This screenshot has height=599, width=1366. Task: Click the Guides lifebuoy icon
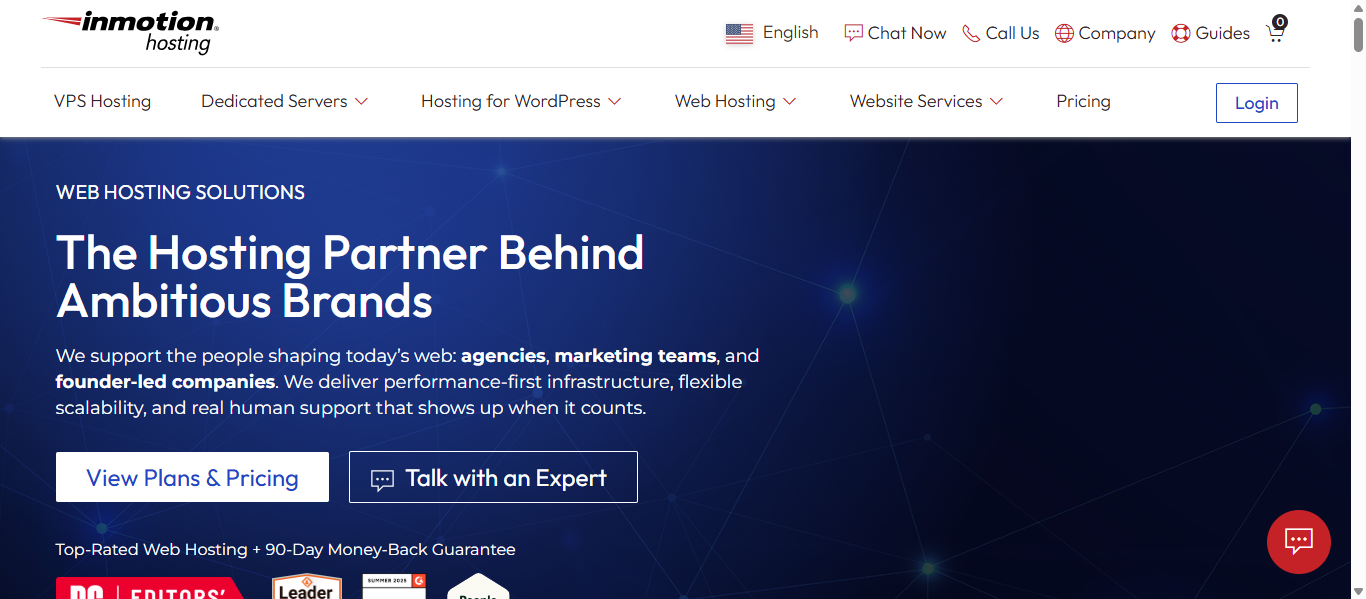[x=1181, y=33]
